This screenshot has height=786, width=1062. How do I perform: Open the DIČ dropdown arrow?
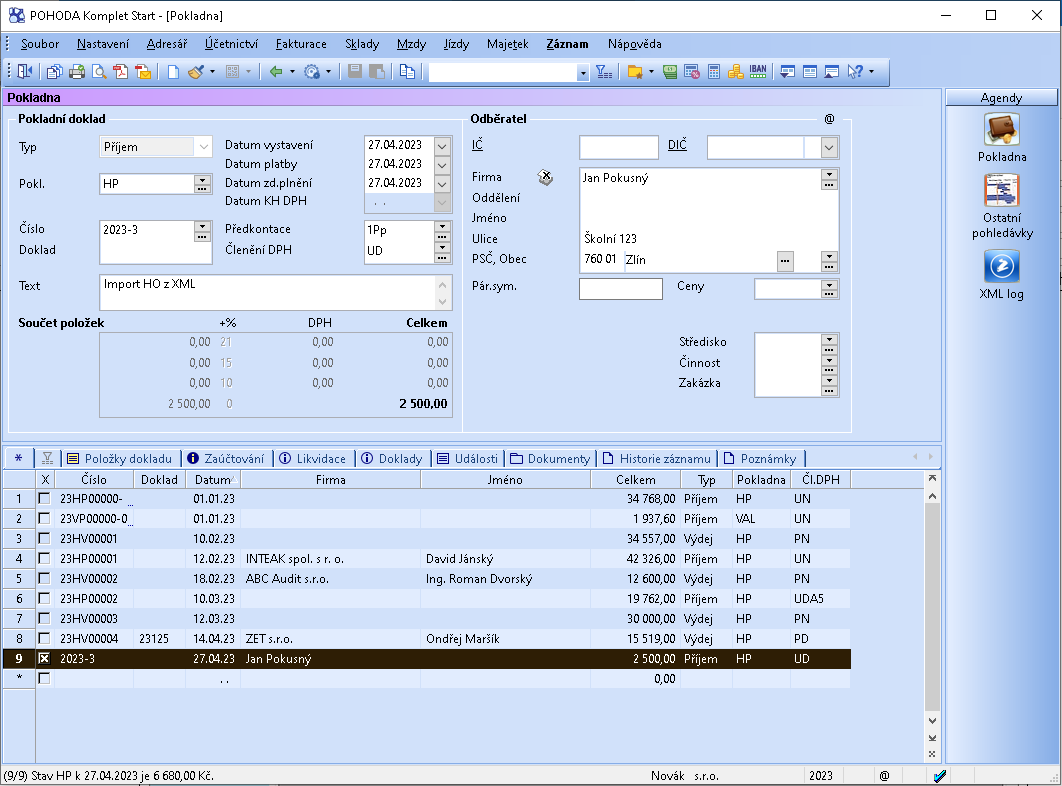click(828, 148)
